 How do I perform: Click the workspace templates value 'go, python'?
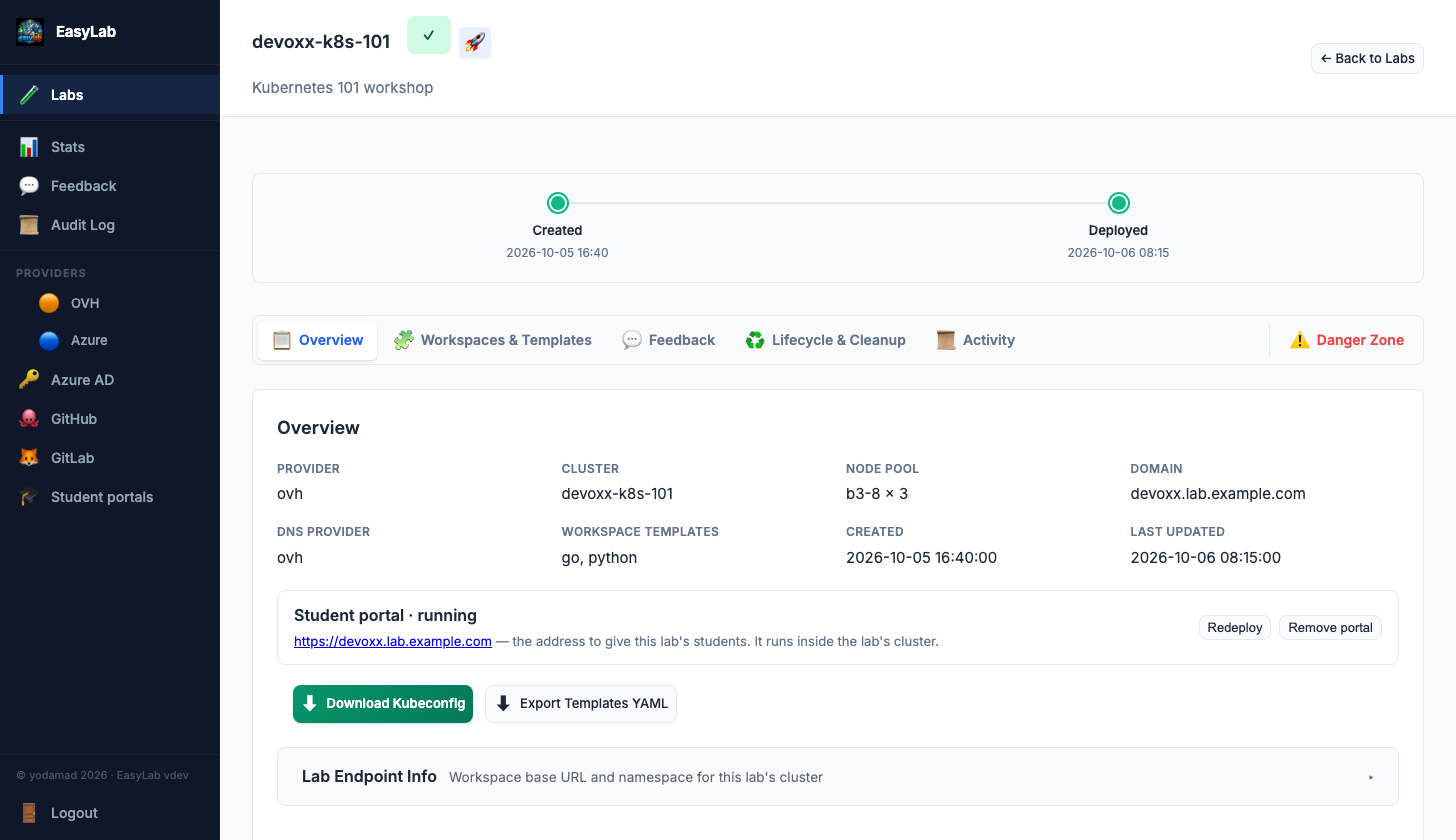pos(599,558)
